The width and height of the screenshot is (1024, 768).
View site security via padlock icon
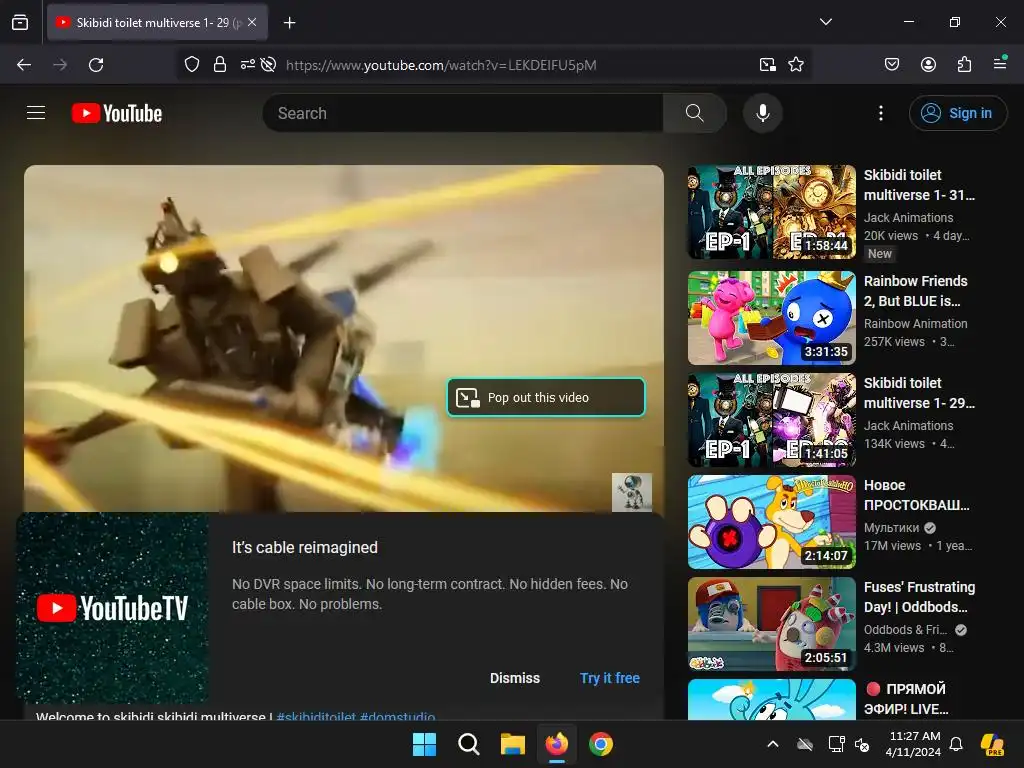pos(220,64)
